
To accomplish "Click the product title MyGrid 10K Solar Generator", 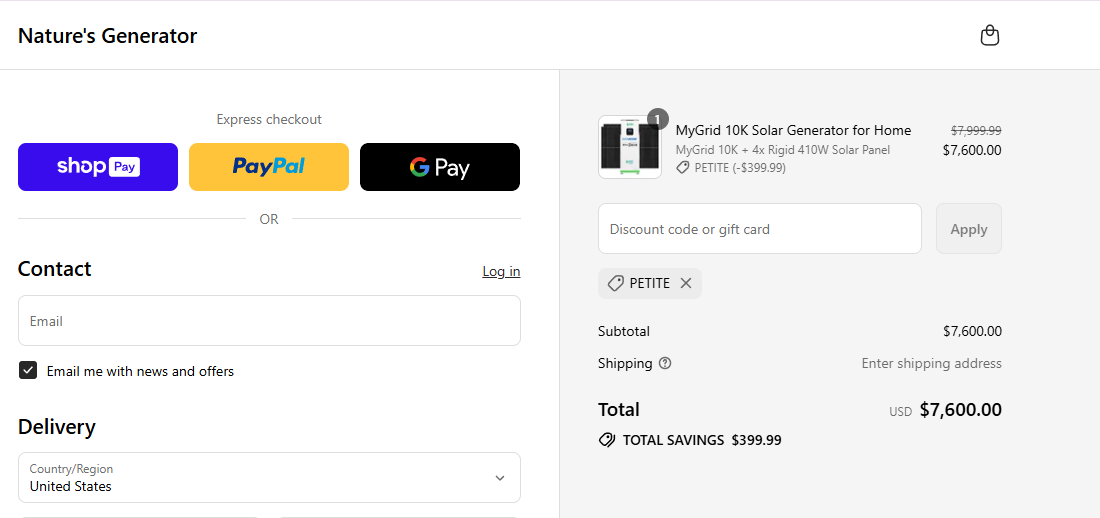I will pyautogui.click(x=793, y=130).
